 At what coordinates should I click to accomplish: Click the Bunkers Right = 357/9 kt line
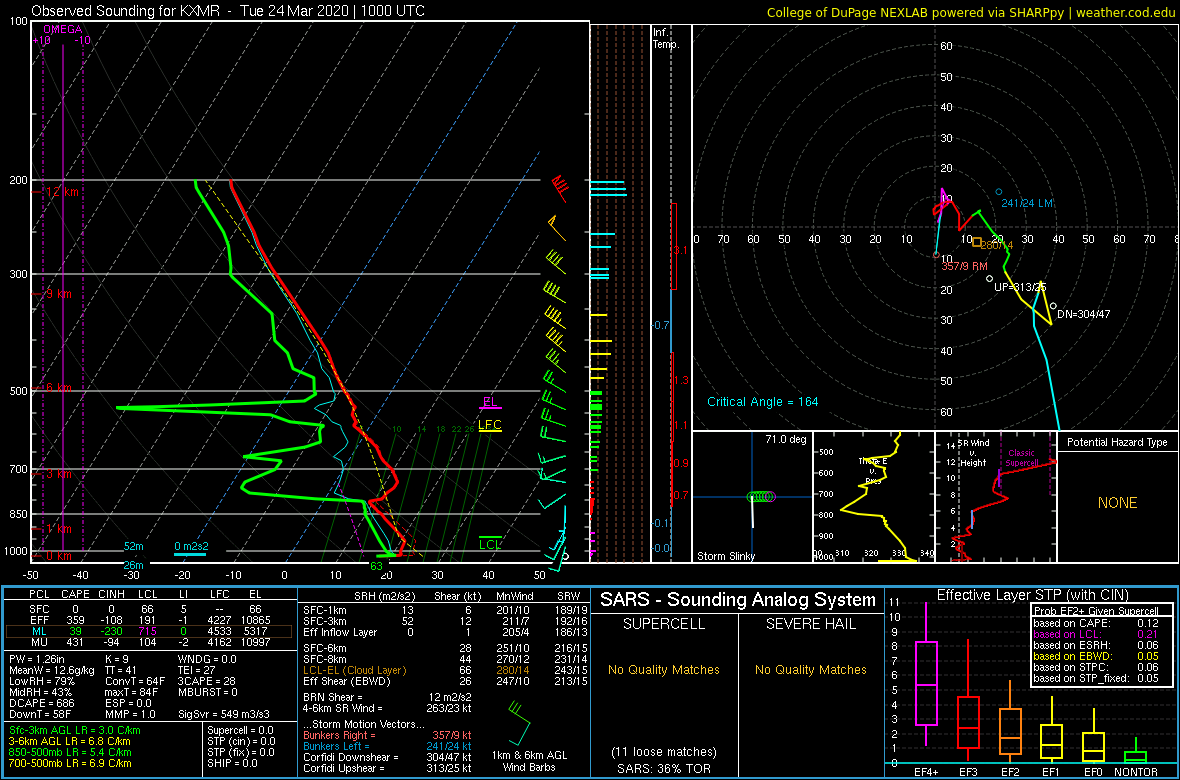(387, 735)
